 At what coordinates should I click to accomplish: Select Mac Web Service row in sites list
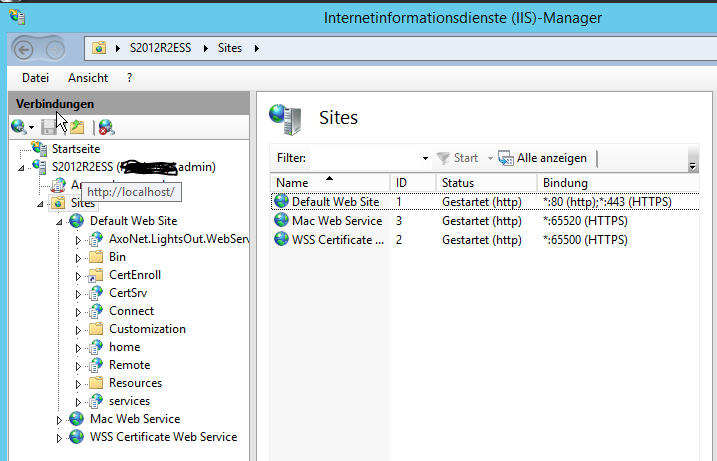pos(485,221)
